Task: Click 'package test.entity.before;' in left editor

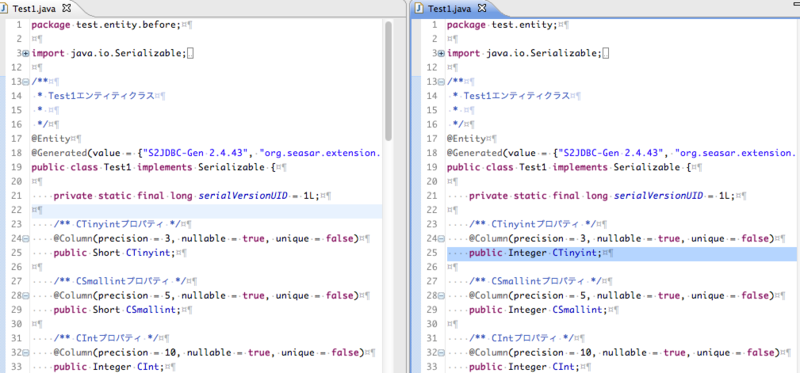Action: pos(106,24)
